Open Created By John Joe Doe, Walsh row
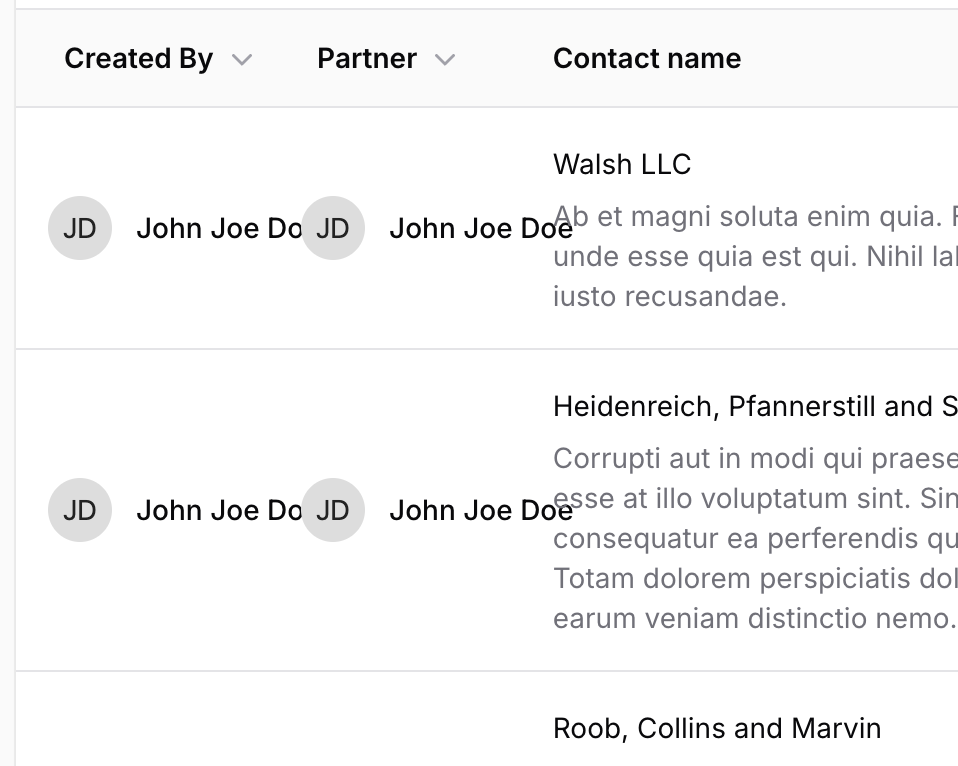The width and height of the screenshot is (958, 766). tap(218, 229)
